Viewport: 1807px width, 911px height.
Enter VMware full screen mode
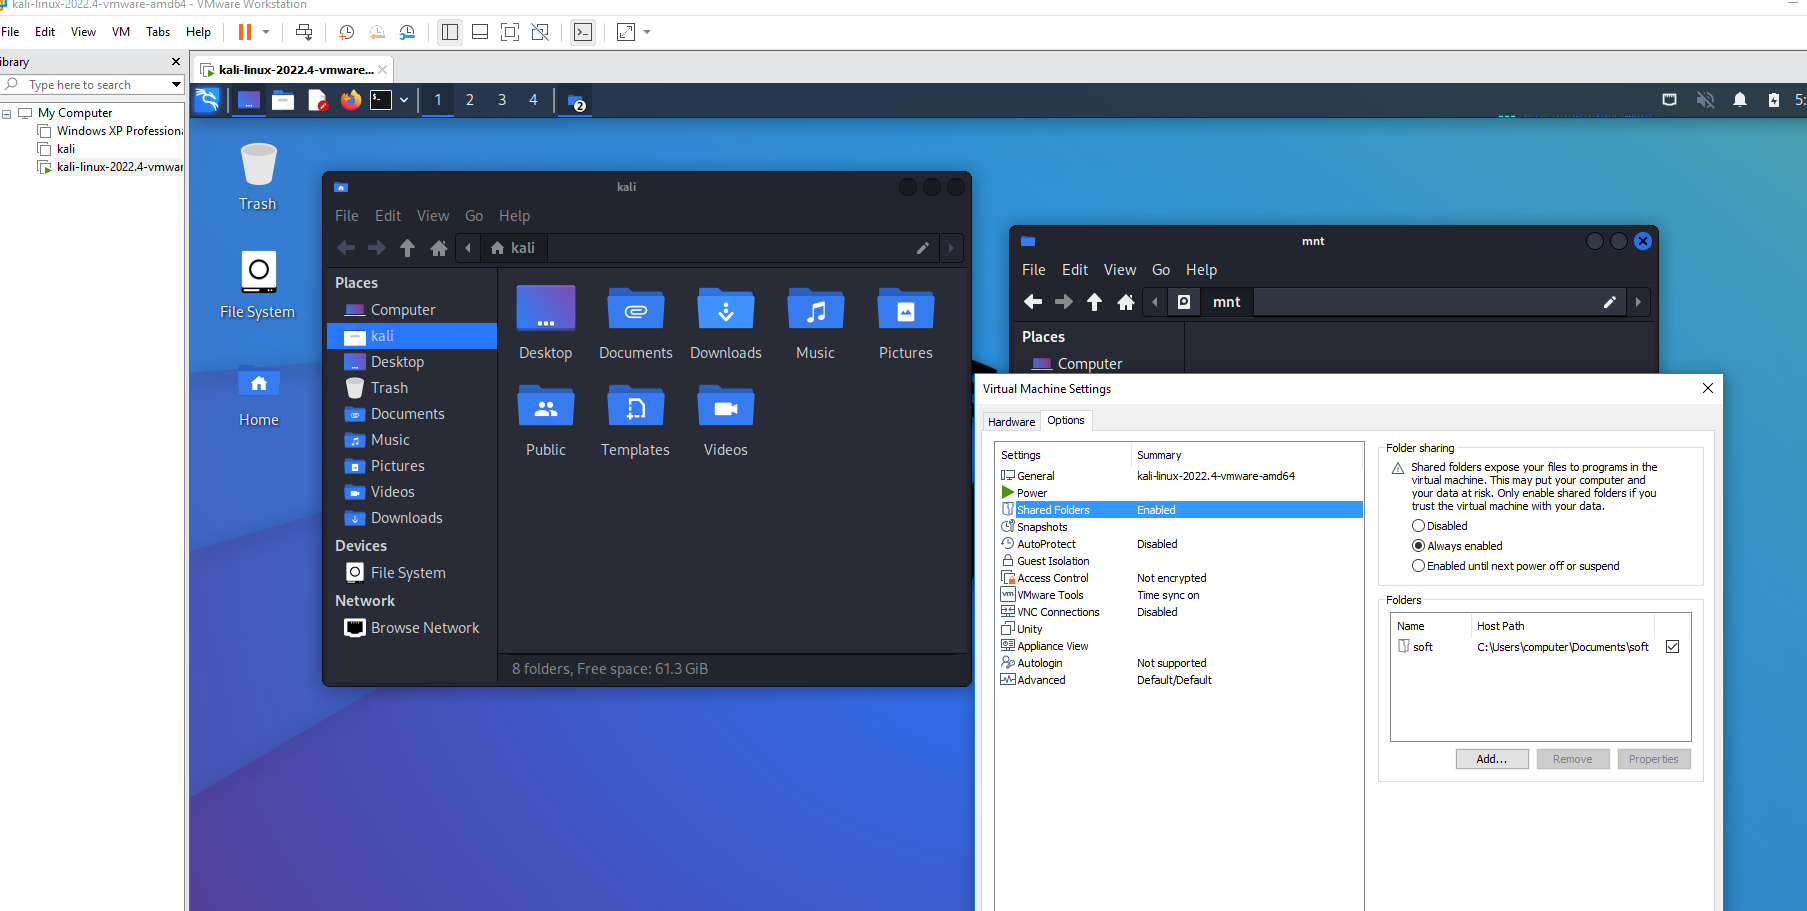(x=510, y=32)
